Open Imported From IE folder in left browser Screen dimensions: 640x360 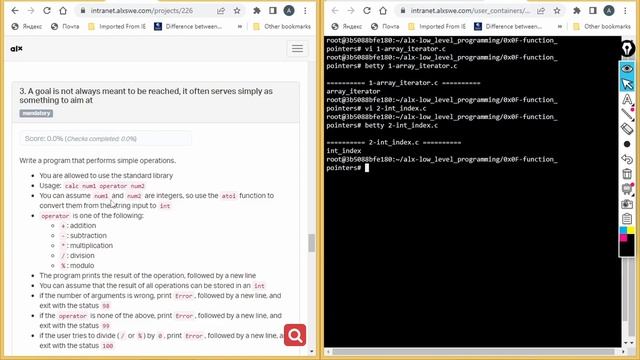tap(117, 27)
